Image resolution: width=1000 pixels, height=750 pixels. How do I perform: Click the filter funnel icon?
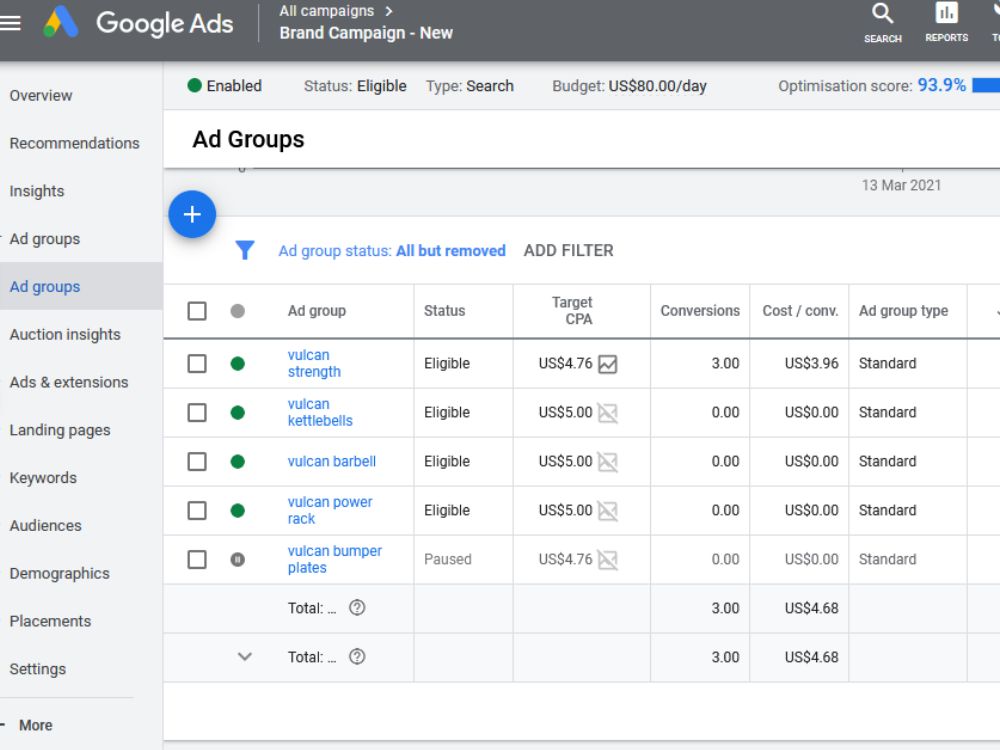click(x=245, y=250)
